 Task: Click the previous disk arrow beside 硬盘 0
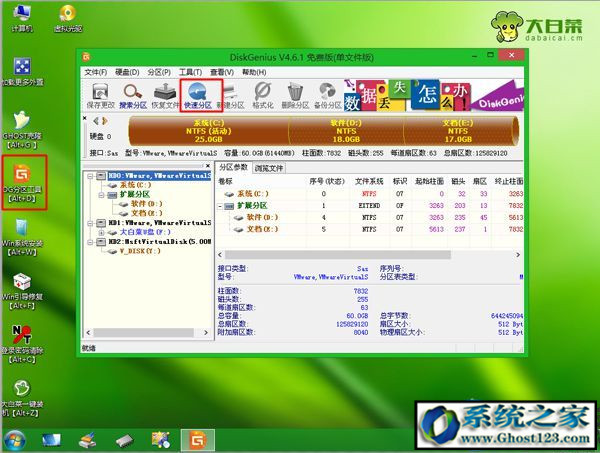pos(96,121)
